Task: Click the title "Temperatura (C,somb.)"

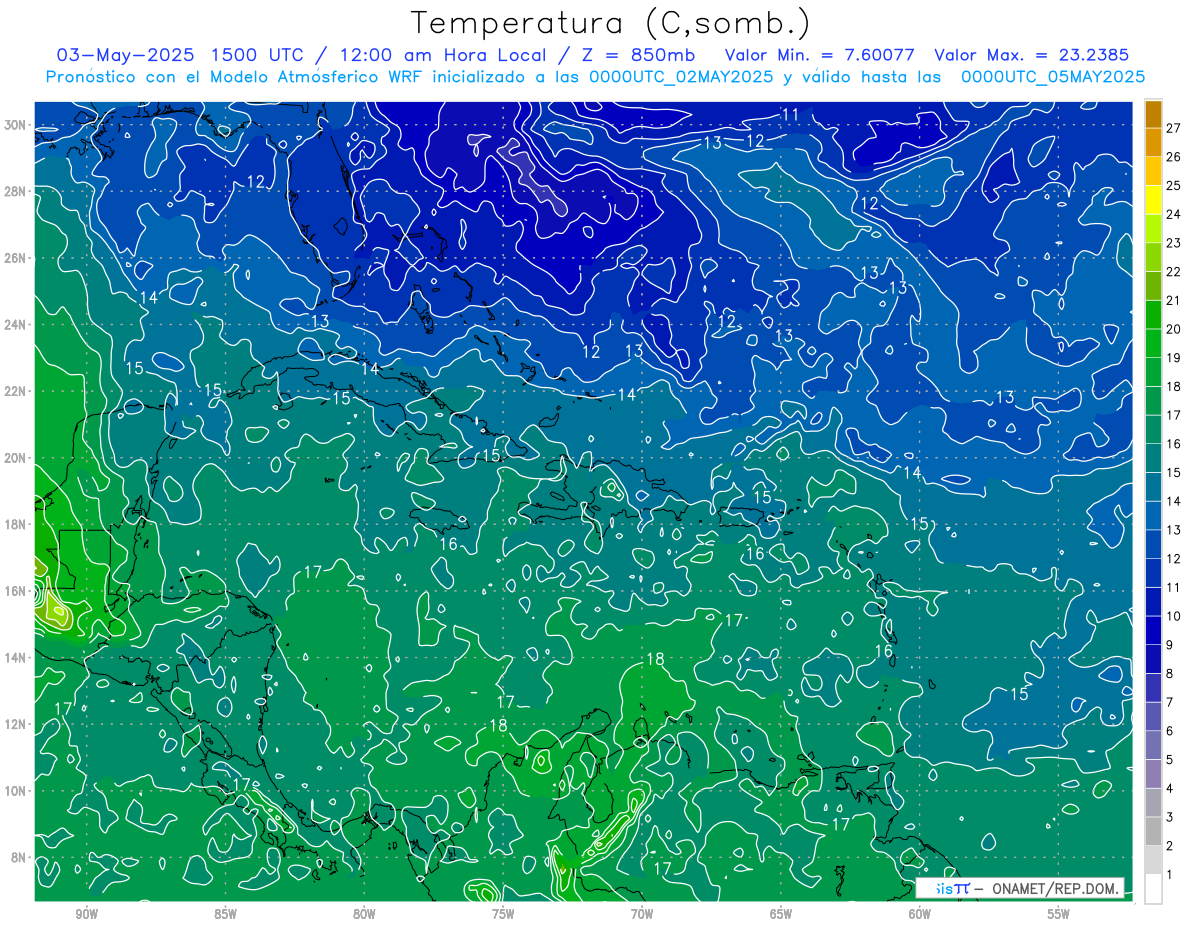Action: [x=611, y=23]
